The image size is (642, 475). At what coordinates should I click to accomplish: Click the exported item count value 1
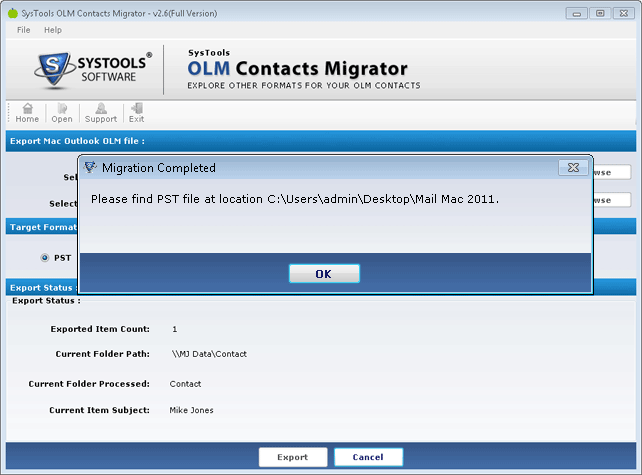click(175, 329)
